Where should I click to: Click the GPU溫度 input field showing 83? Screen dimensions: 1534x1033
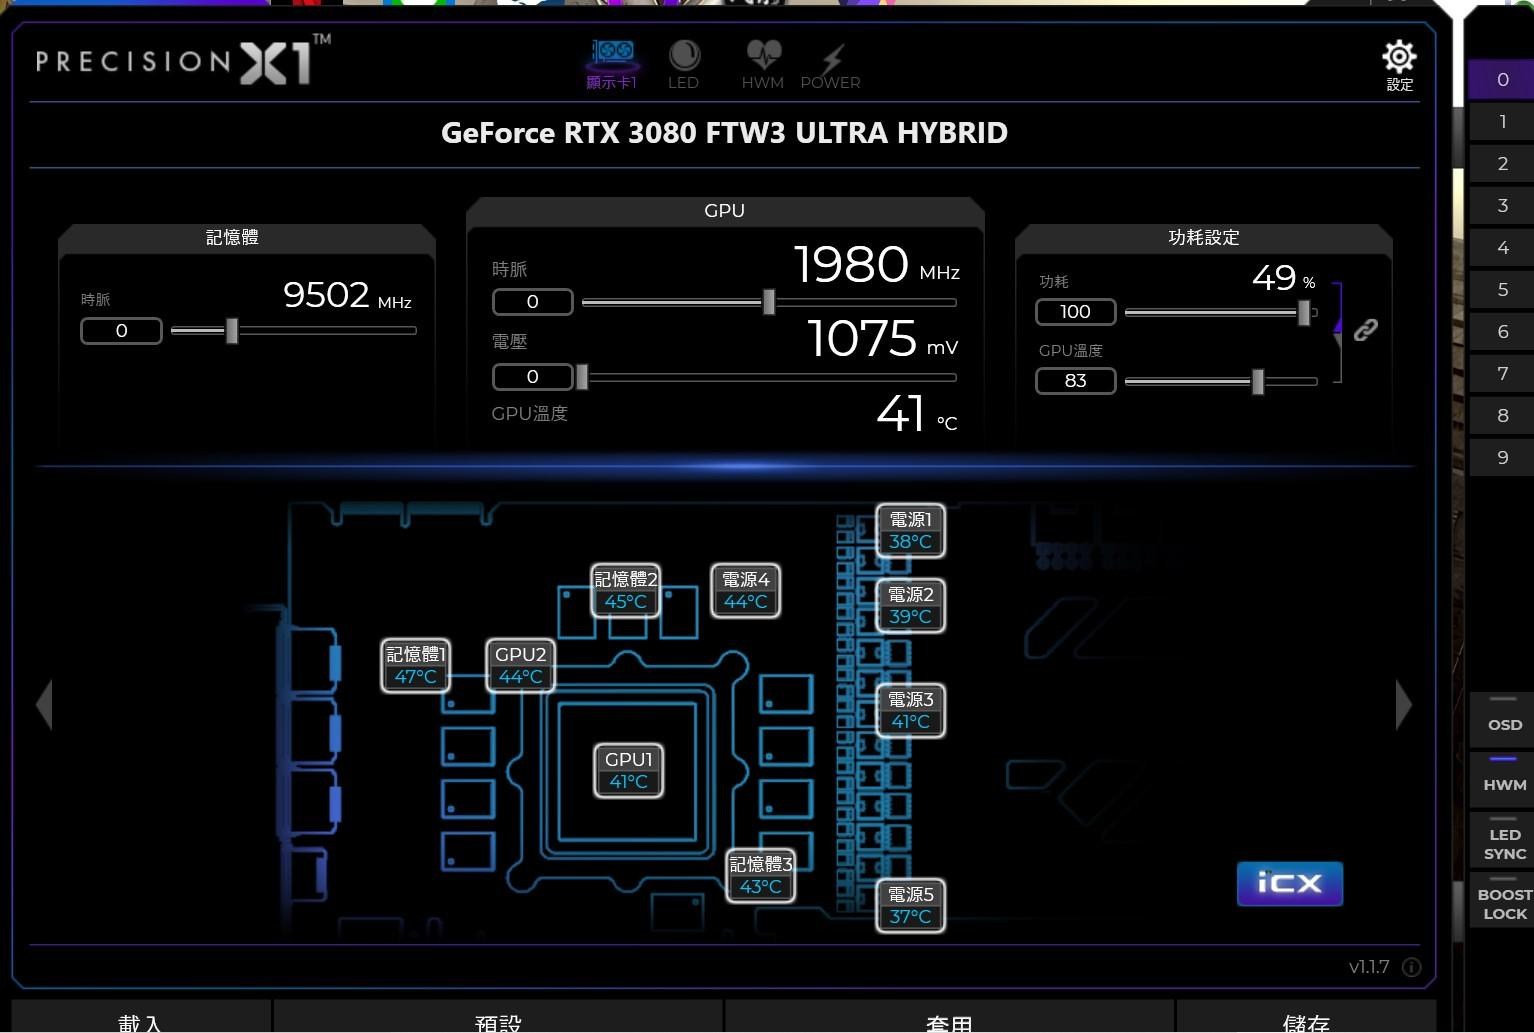[1076, 381]
